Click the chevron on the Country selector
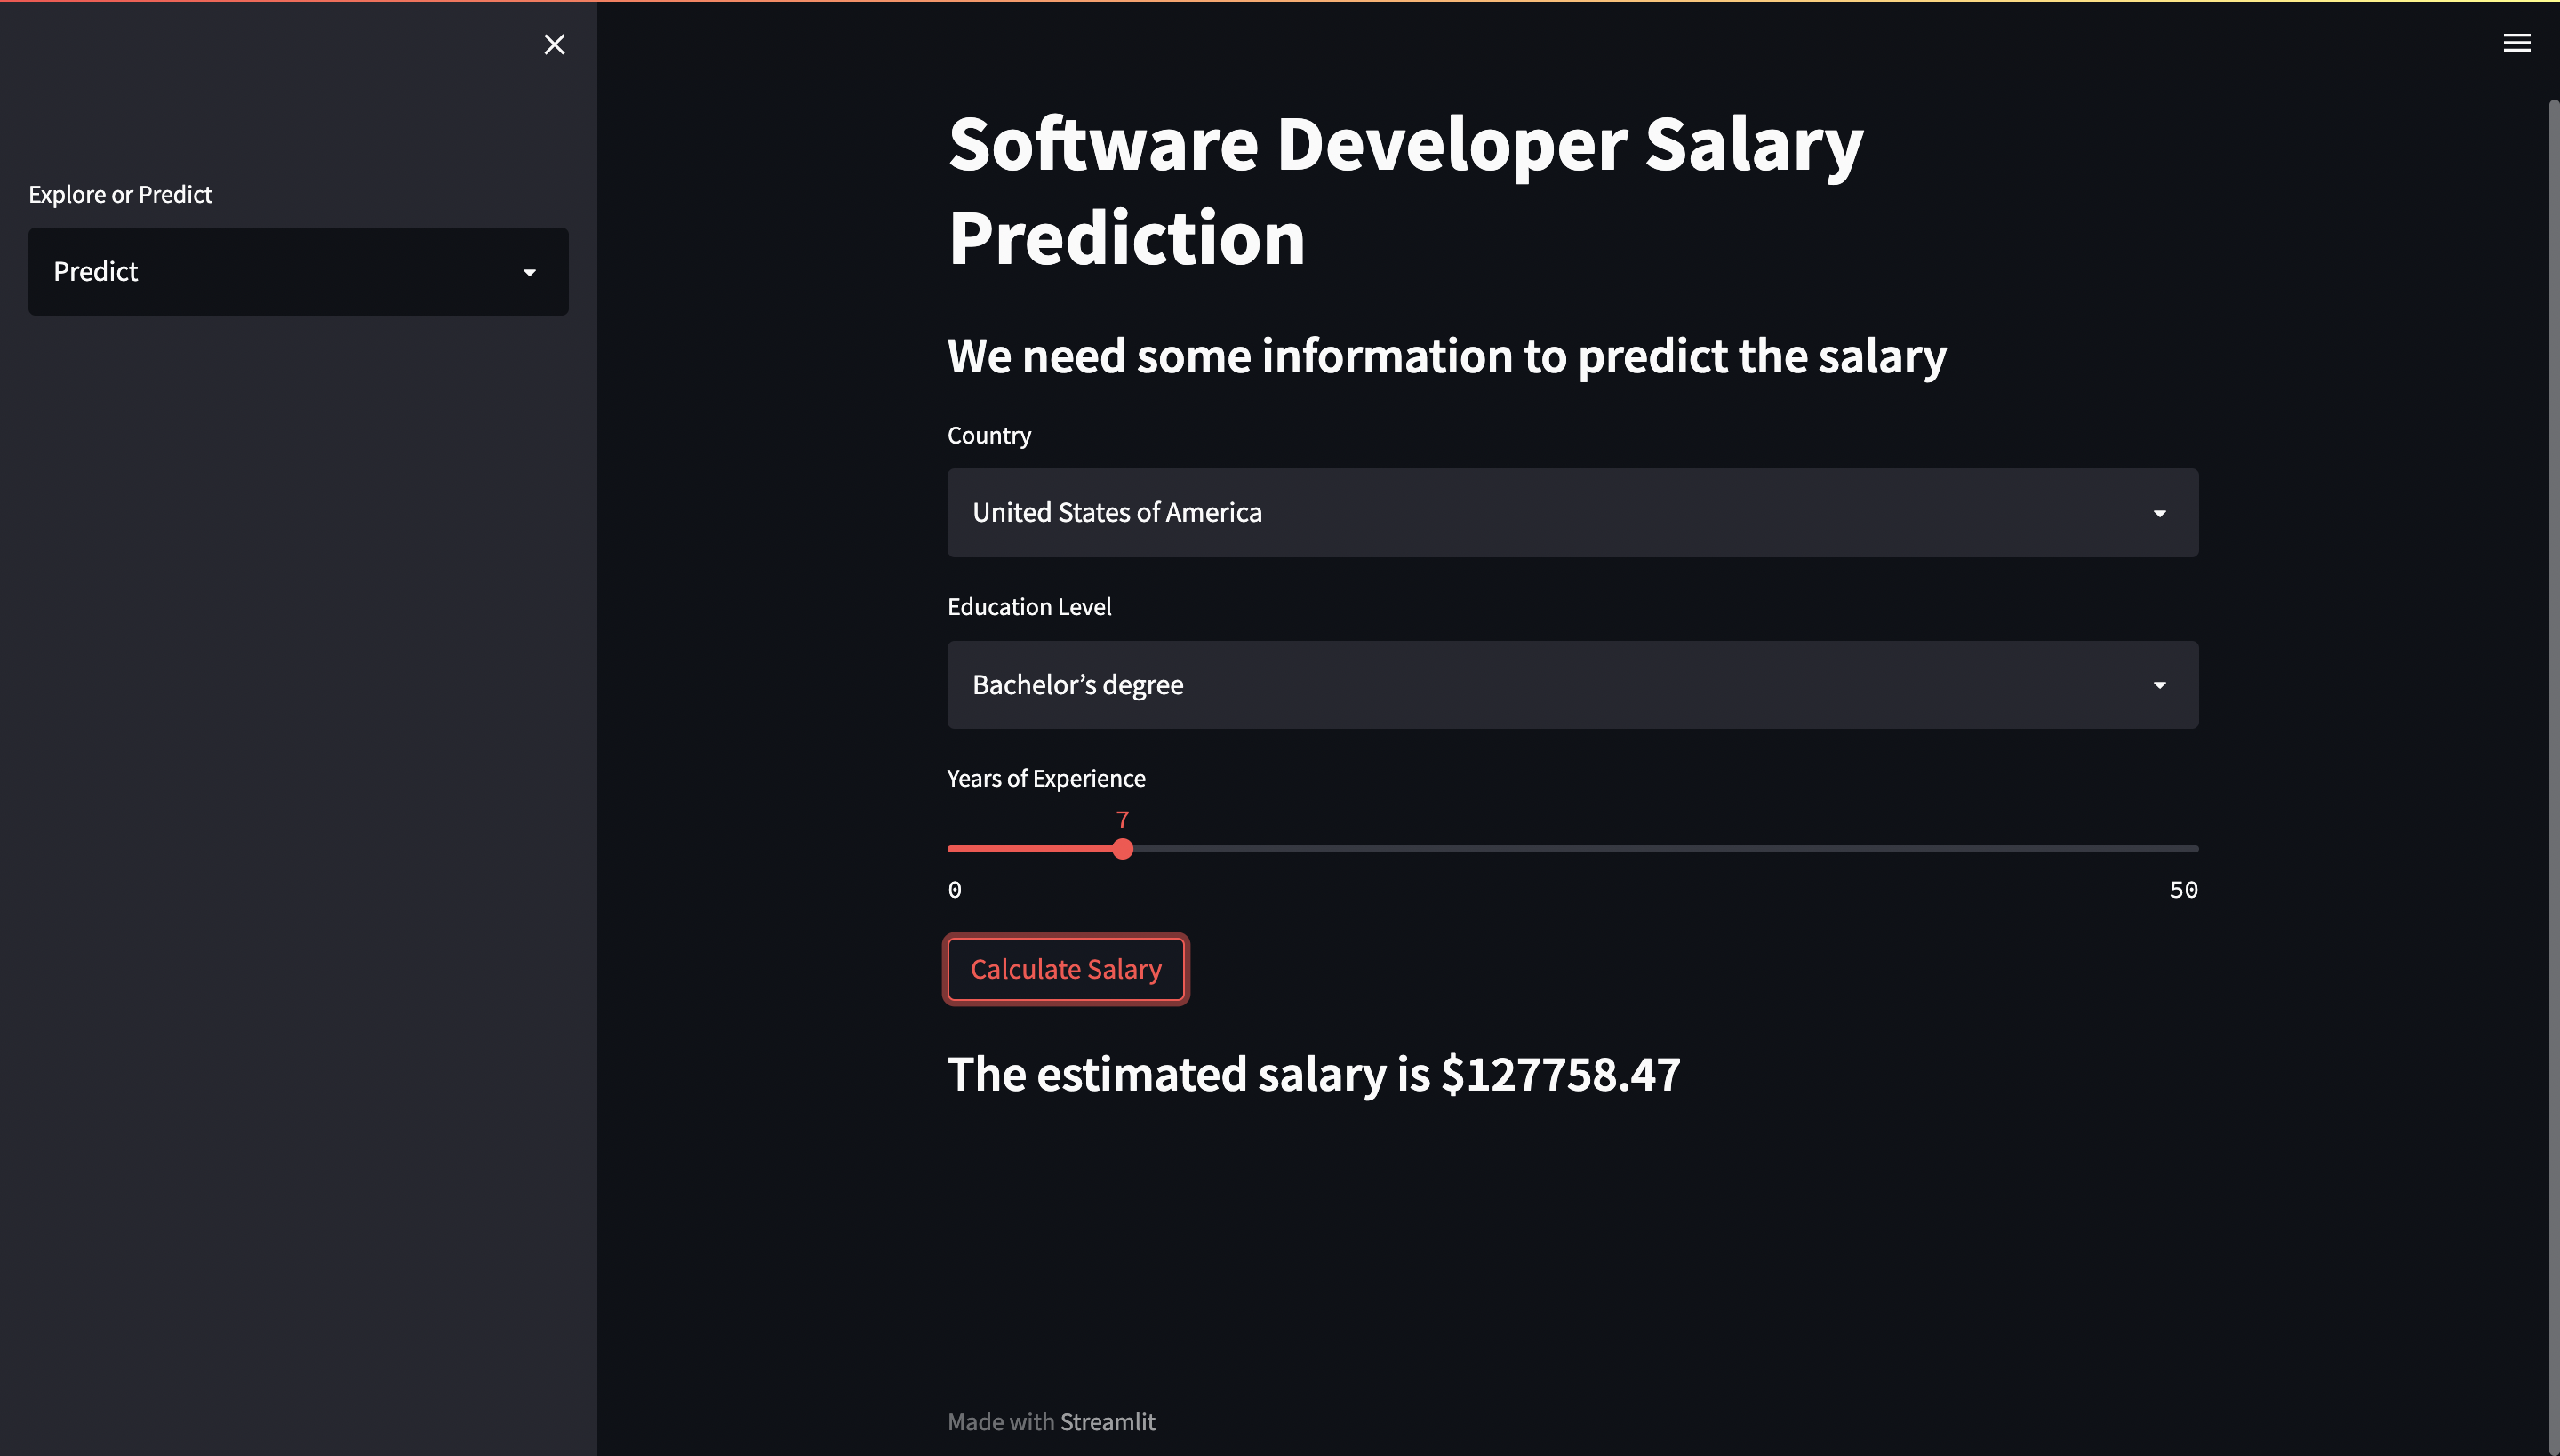Viewport: 2560px width, 1456px height. (x=2160, y=513)
